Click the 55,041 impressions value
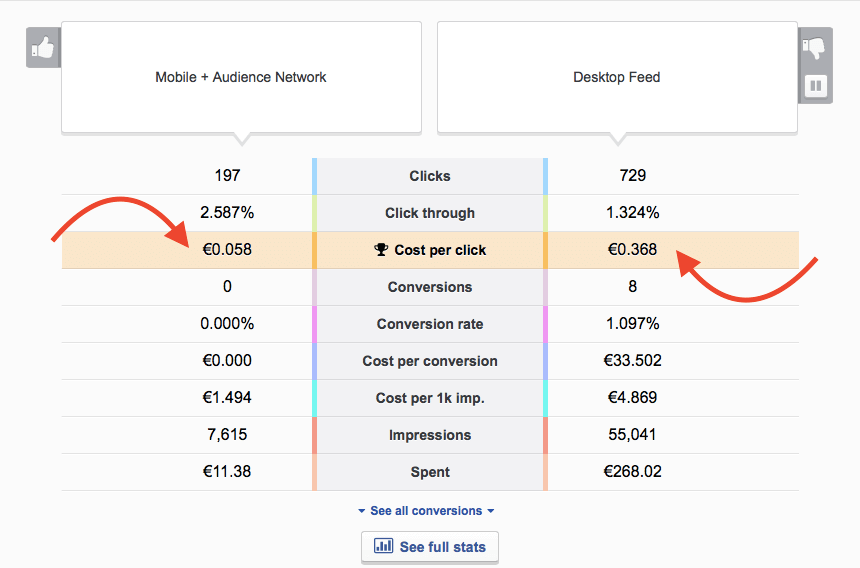Viewport: 860px width, 568px height. tap(632, 435)
